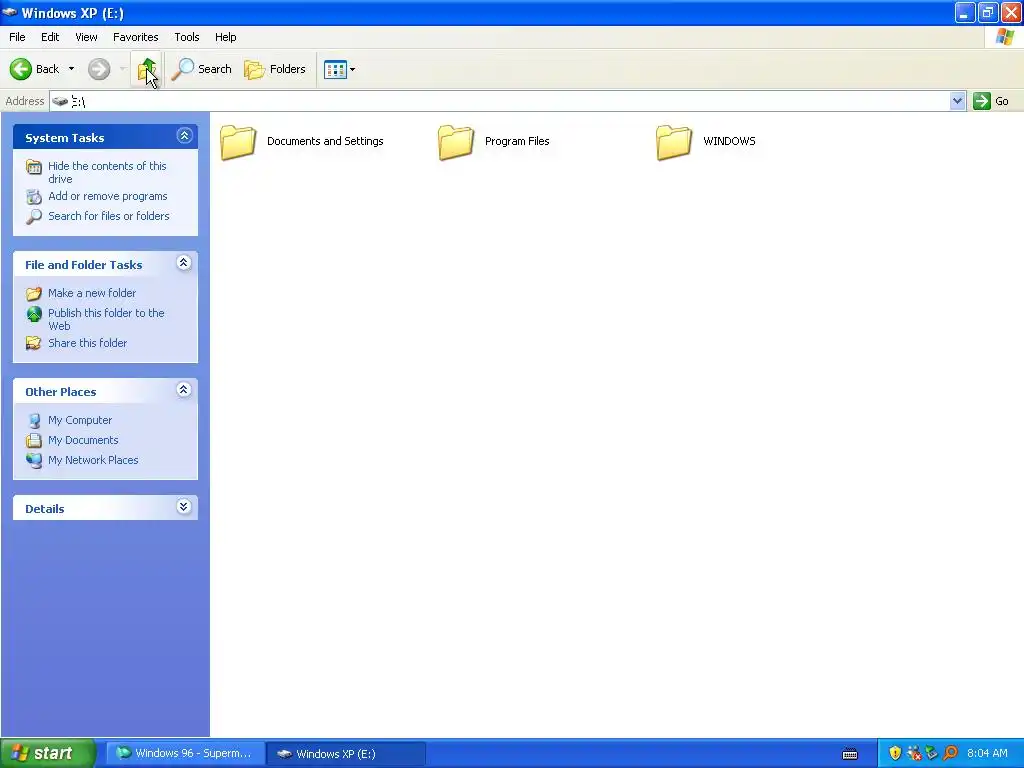Click the Add or remove programs icon
The height and width of the screenshot is (768, 1024).
coord(34,197)
